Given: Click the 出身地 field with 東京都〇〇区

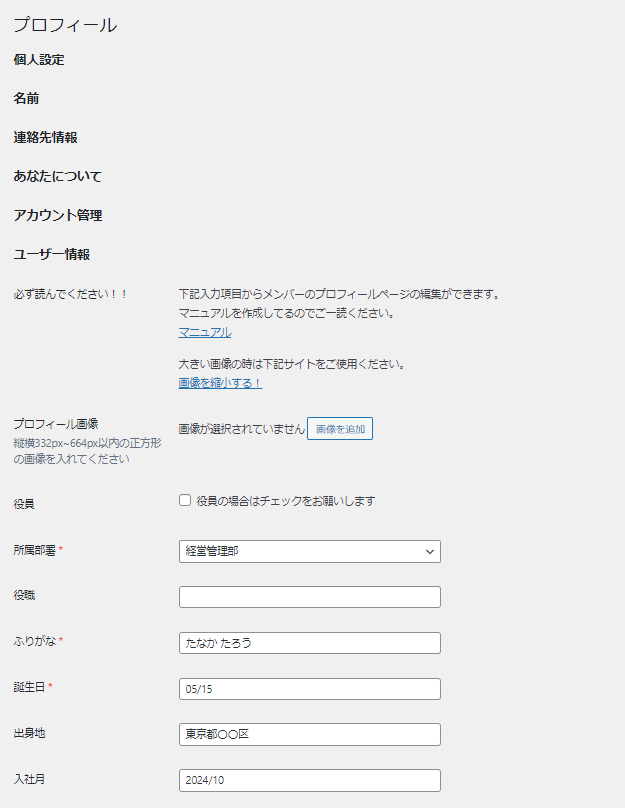Looking at the screenshot, I should (x=309, y=734).
